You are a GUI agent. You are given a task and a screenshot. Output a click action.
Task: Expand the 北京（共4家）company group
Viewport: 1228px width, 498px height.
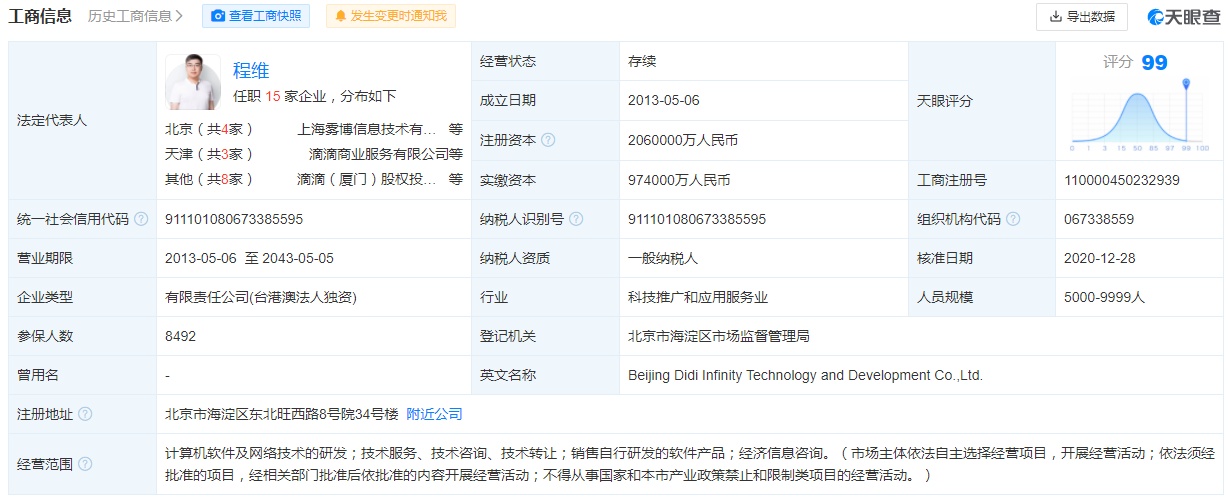click(210, 129)
